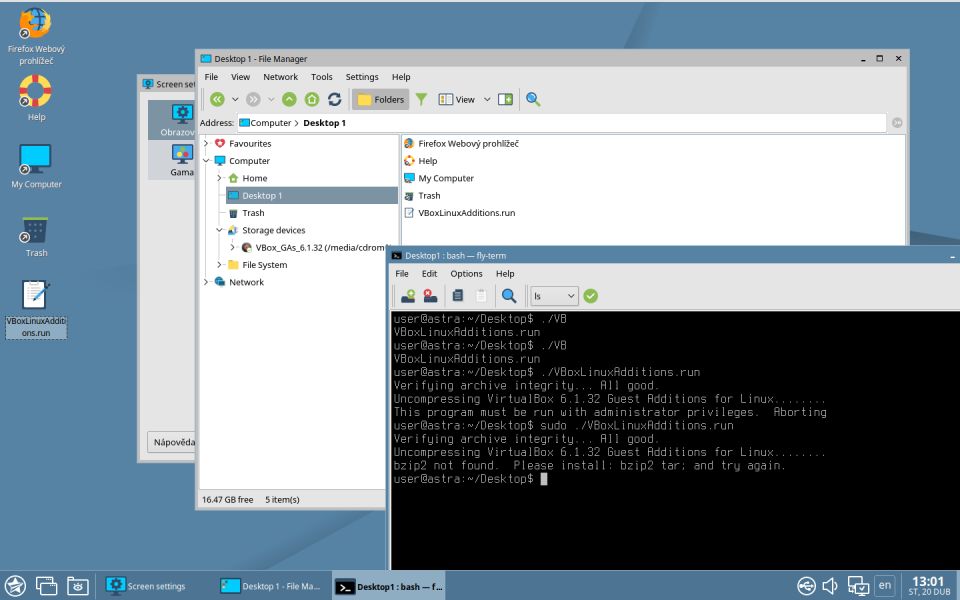Open the volume tray icon
Screen dimensions: 960x600
[830, 586]
